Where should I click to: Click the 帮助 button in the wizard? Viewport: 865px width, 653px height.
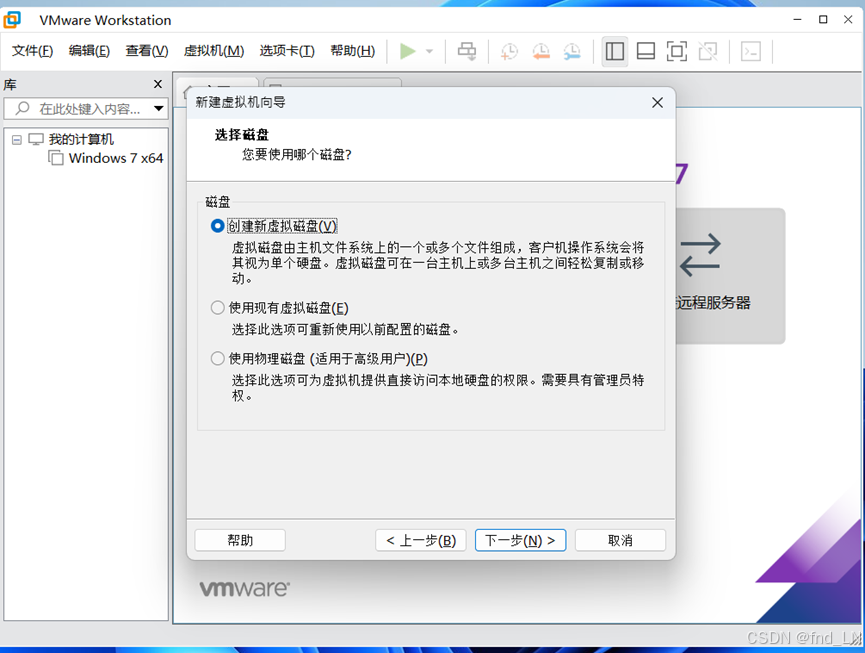click(x=240, y=540)
